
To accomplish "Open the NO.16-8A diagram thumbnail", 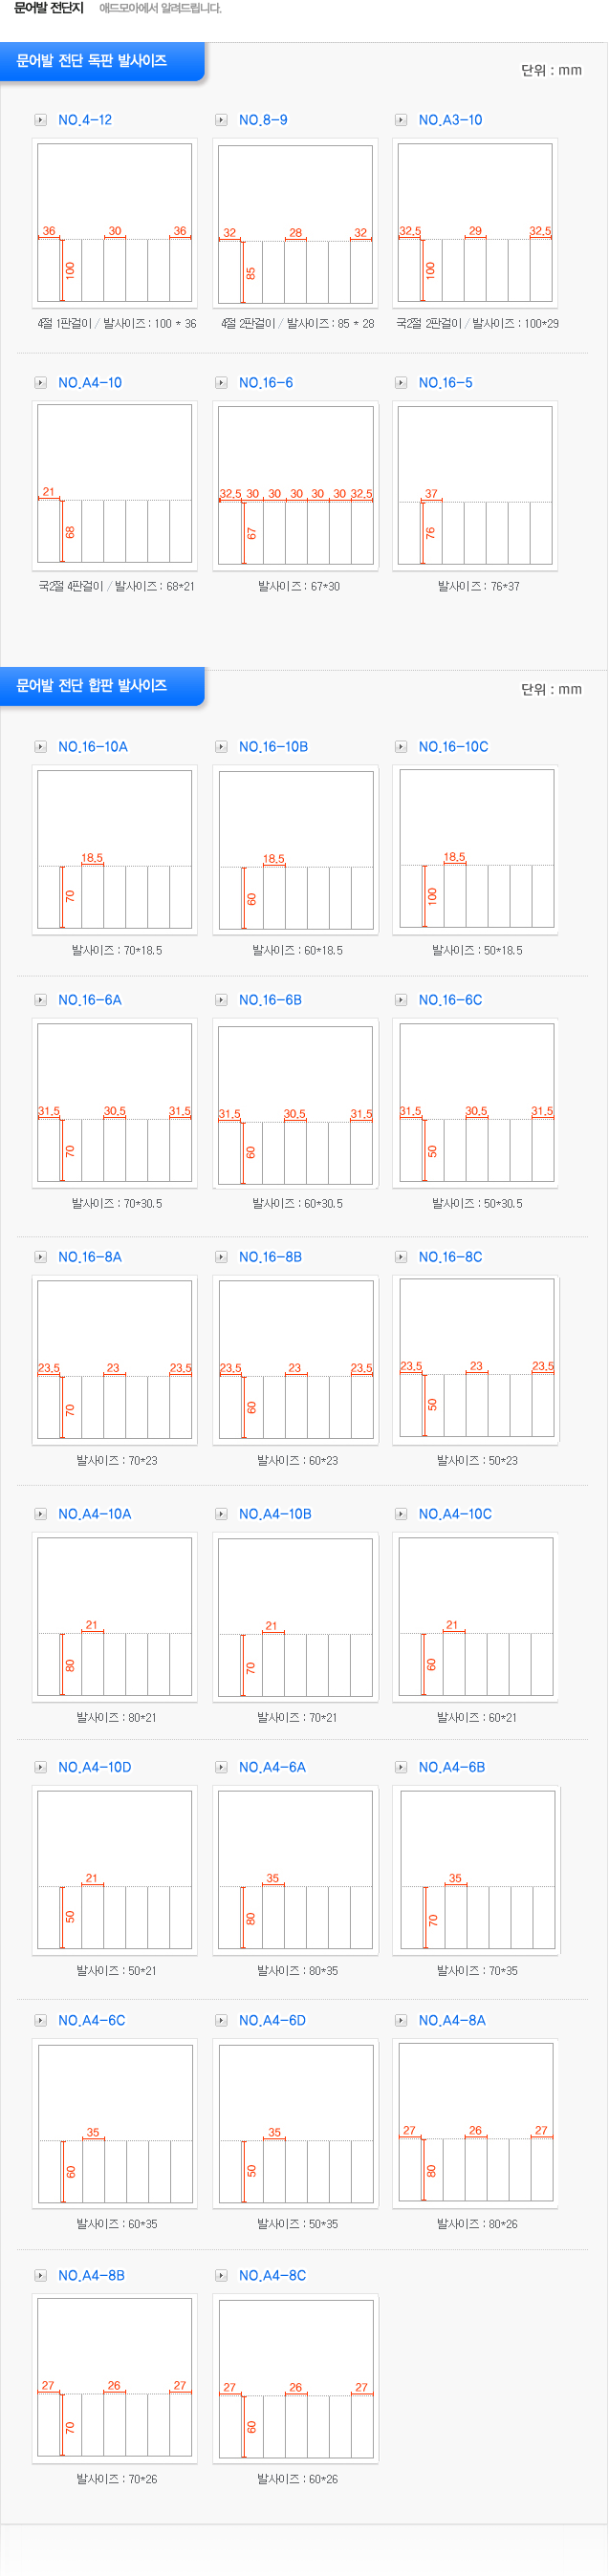I will (x=115, y=1360).
